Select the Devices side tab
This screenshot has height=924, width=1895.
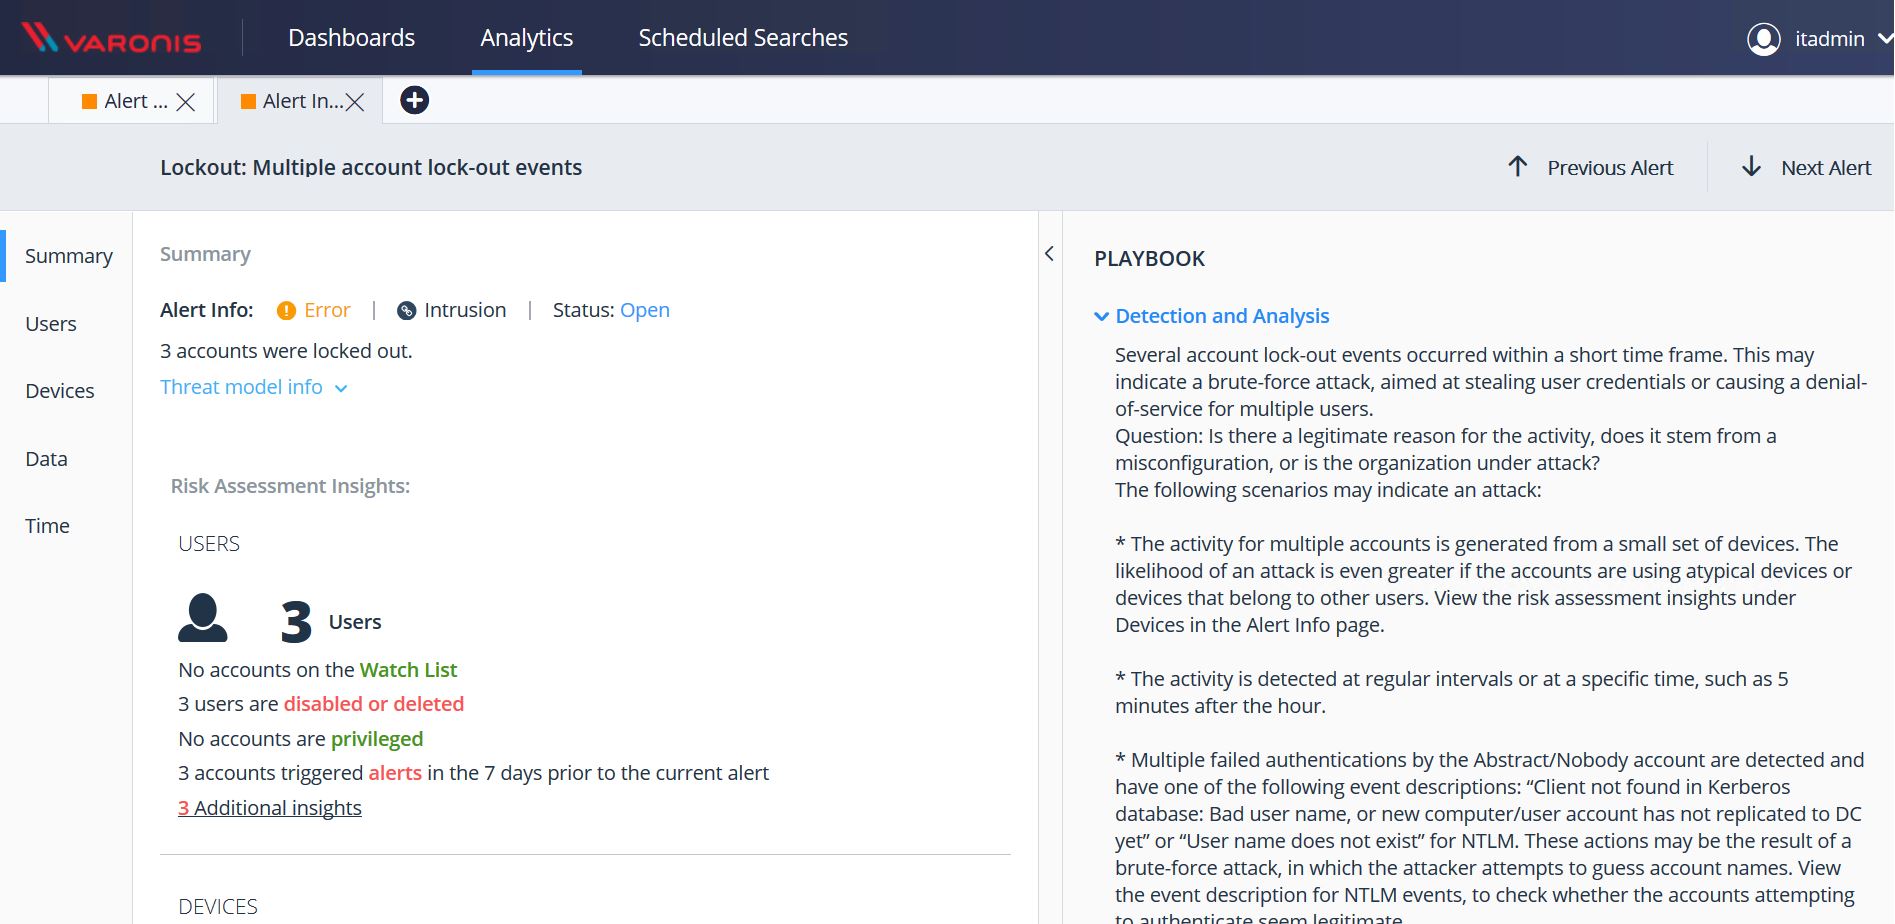pyautogui.click(x=60, y=391)
